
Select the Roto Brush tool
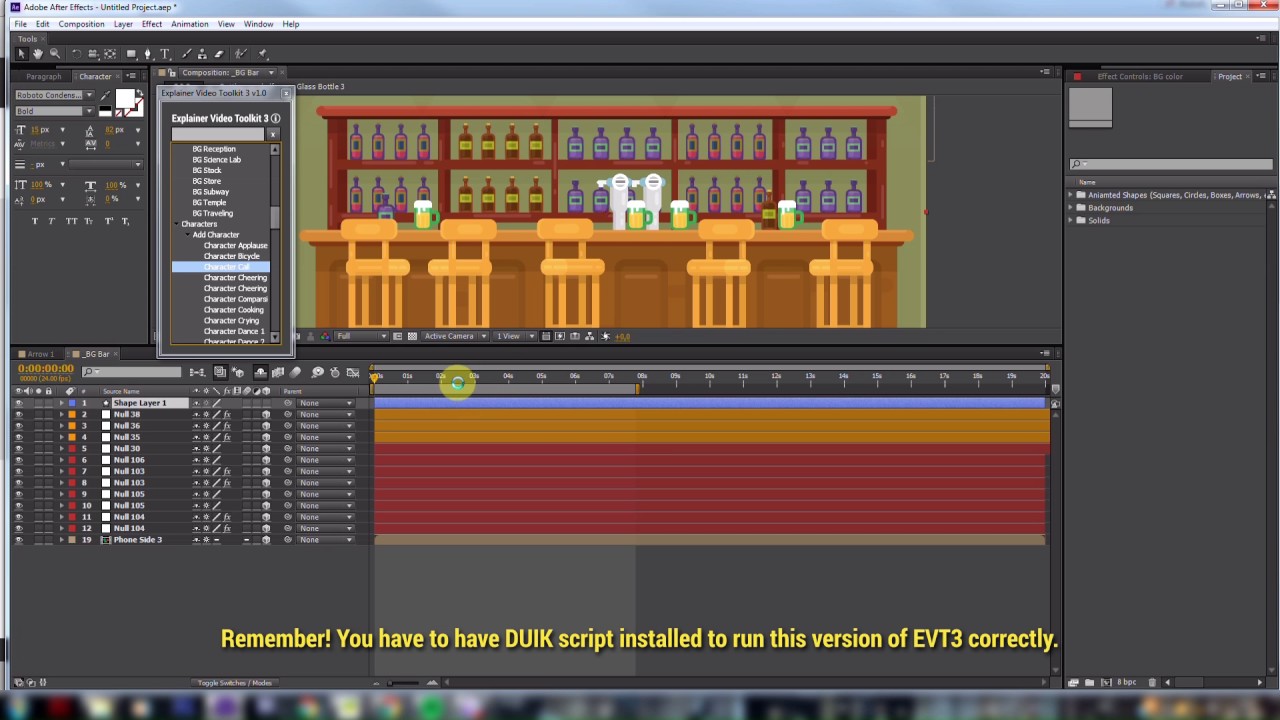tap(243, 54)
